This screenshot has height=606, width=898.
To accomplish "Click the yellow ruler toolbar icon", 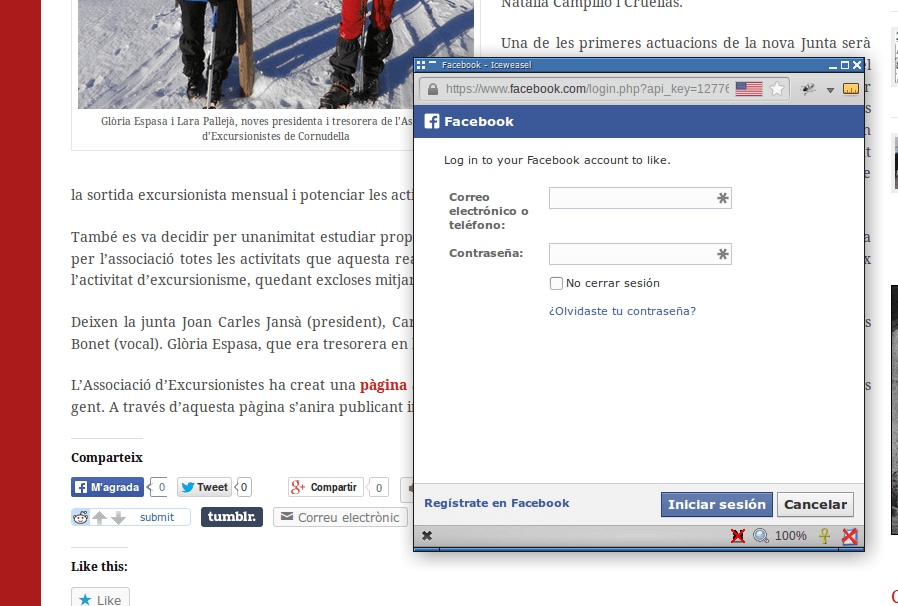I will tap(851, 89).
